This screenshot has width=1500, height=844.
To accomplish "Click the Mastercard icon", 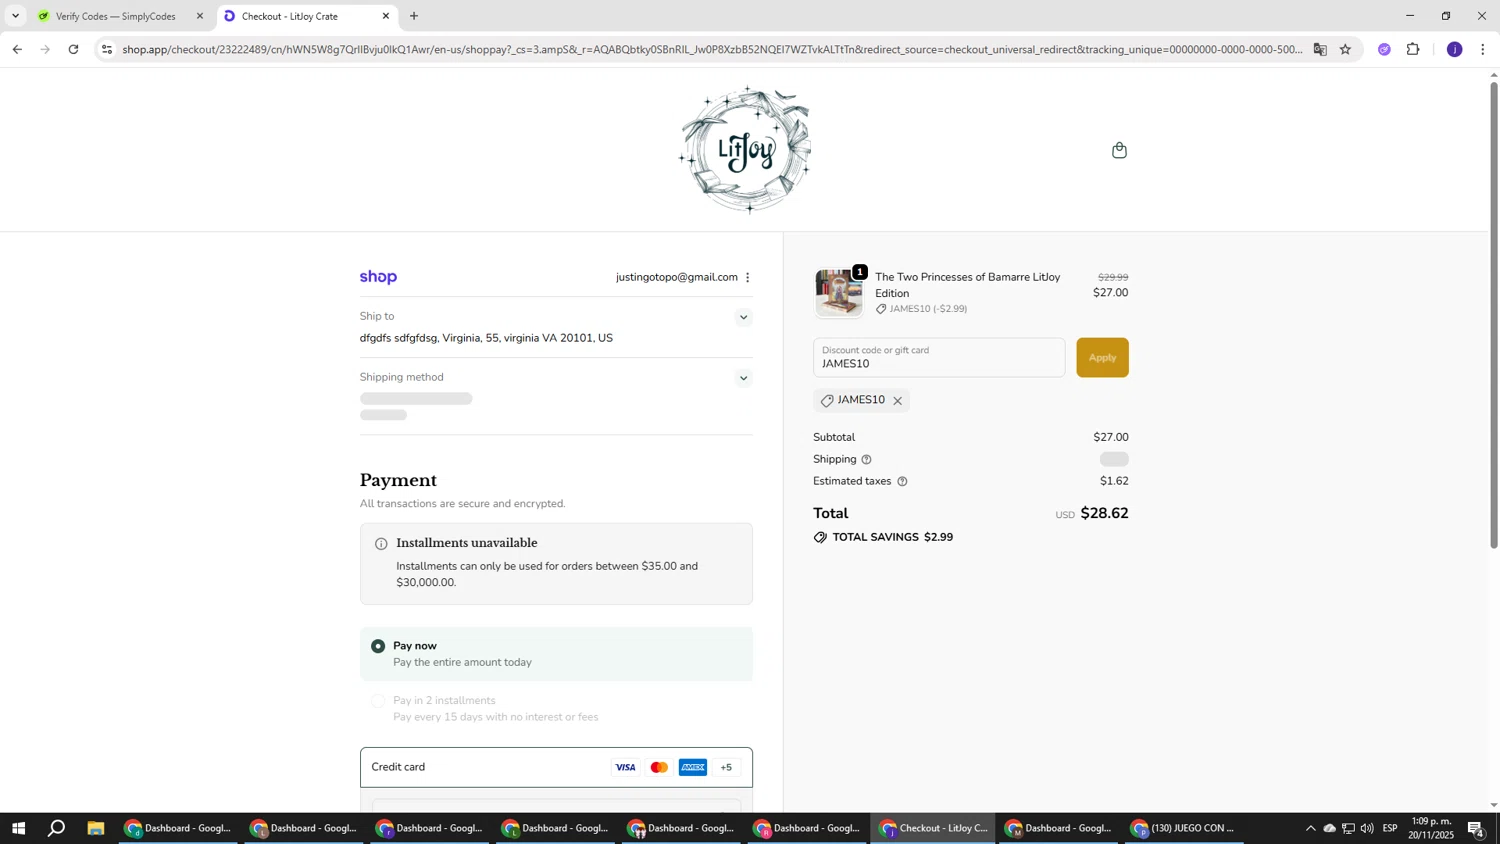I will tap(659, 768).
